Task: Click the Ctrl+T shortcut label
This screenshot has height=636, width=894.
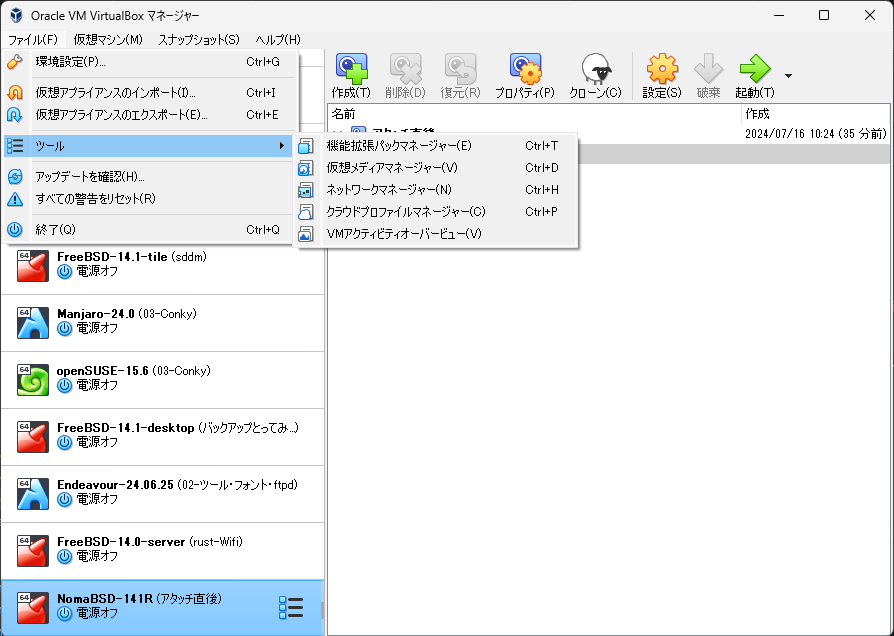Action: [x=542, y=146]
